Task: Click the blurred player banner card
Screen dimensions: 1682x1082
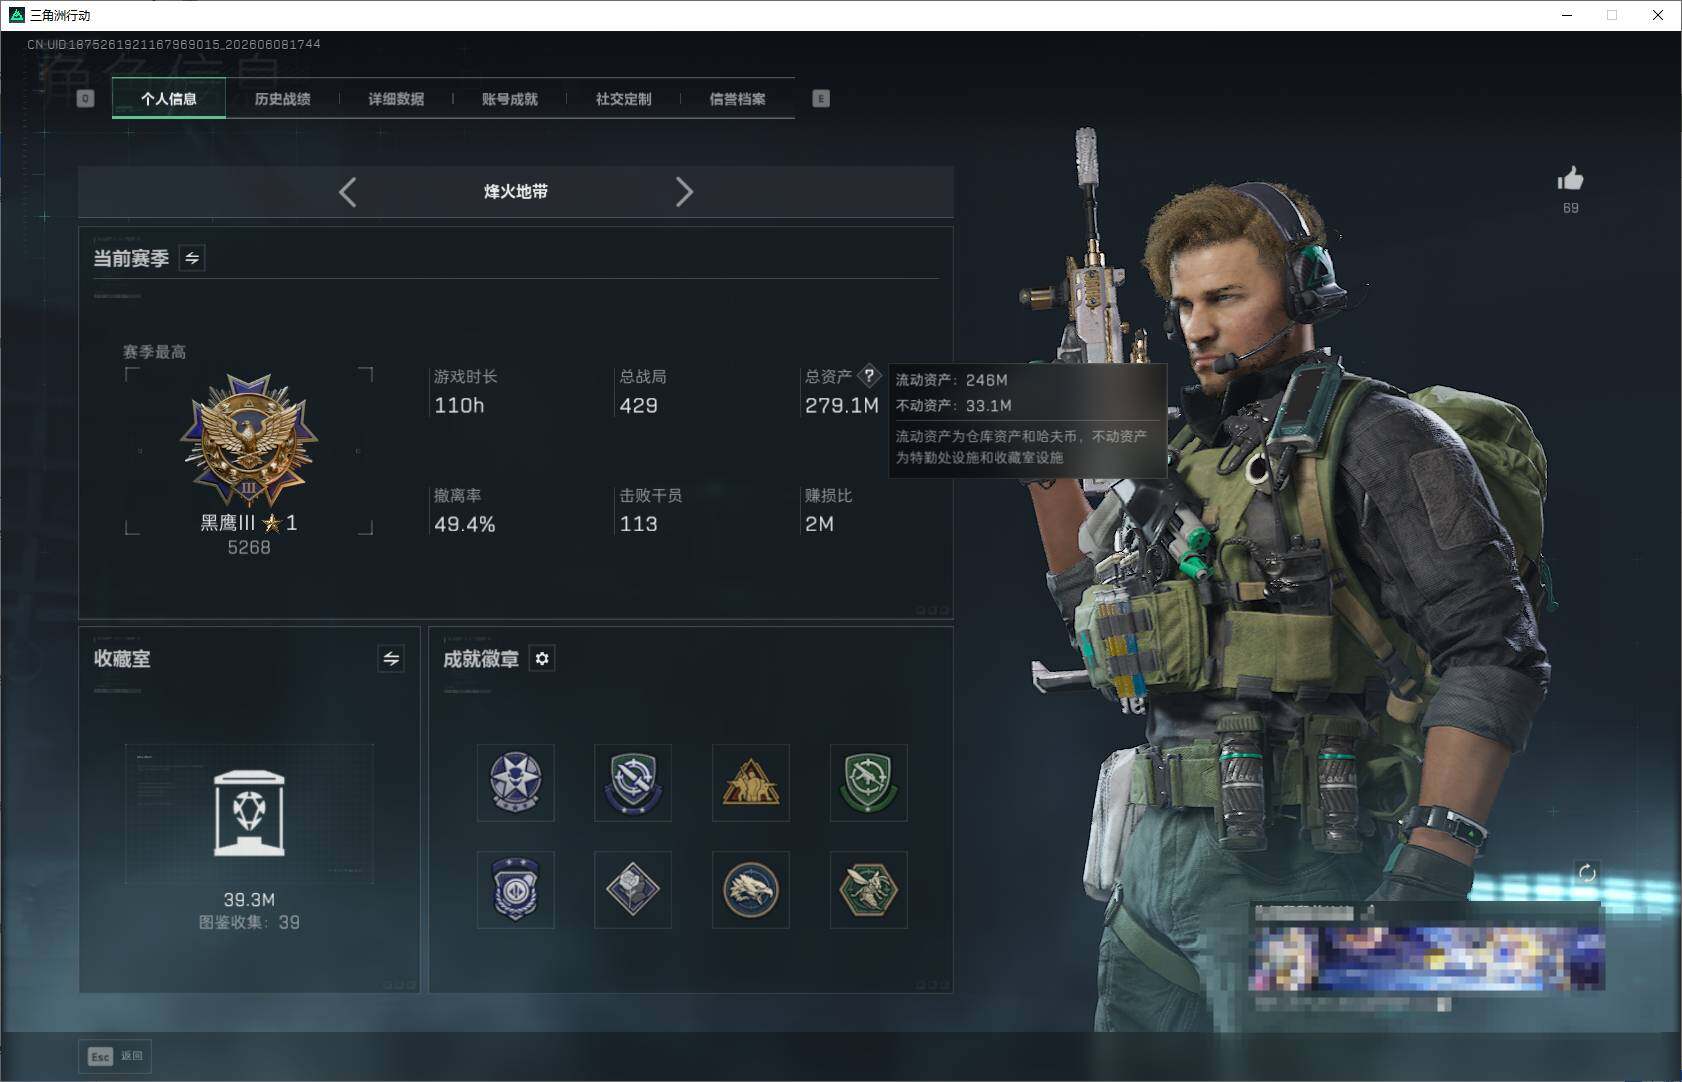Action: tap(1428, 956)
